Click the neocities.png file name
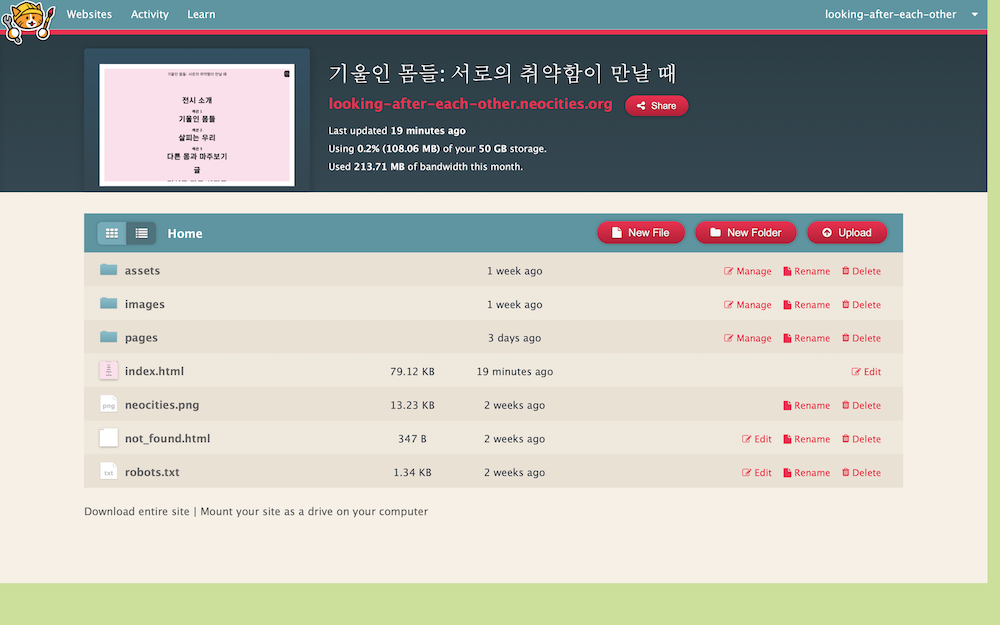Screen dimensions: 1000x625 click(x=162, y=405)
